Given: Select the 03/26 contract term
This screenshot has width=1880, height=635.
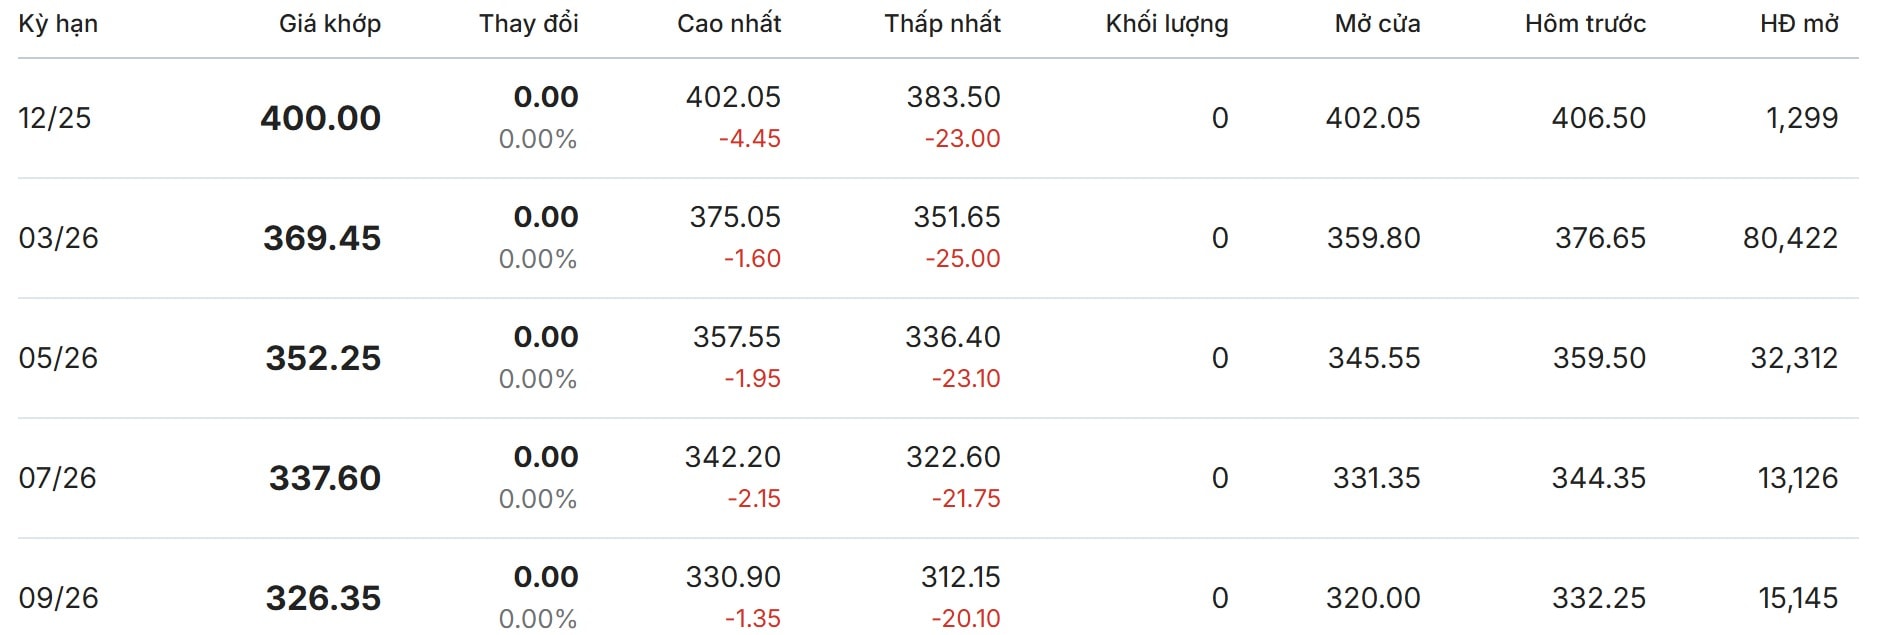Looking at the screenshot, I should (x=59, y=238).
